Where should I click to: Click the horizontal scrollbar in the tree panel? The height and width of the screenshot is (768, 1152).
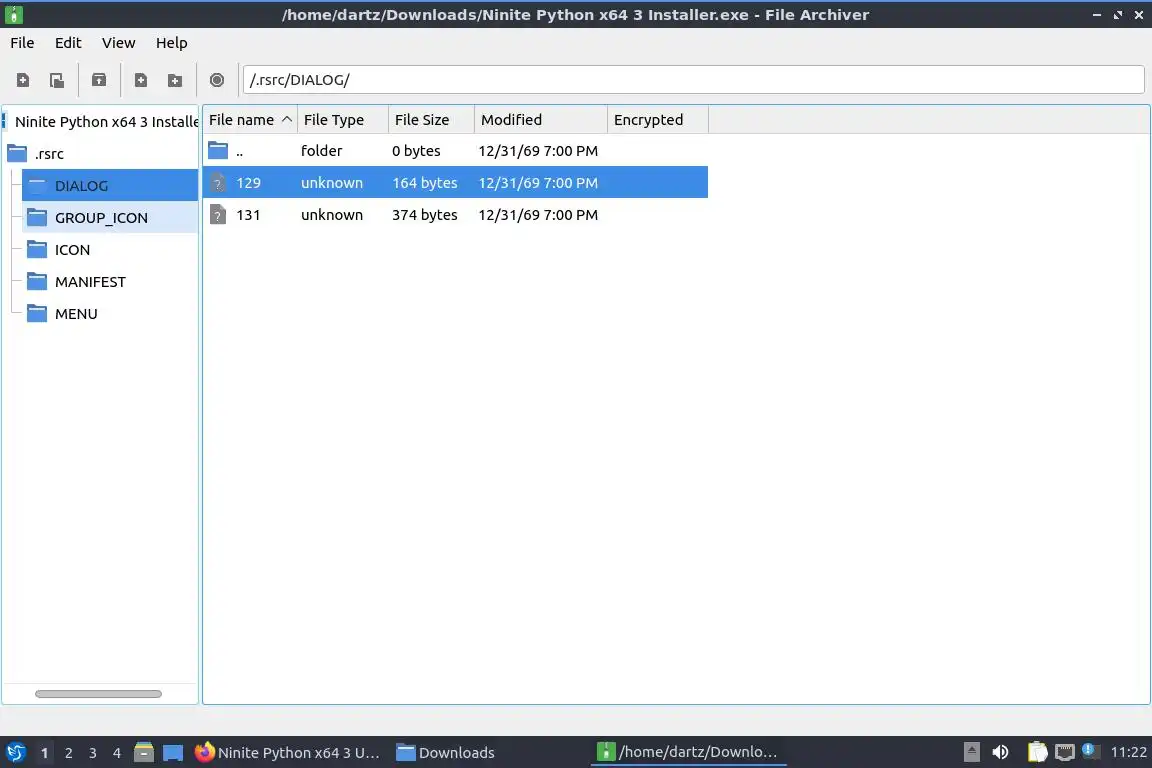click(98, 694)
